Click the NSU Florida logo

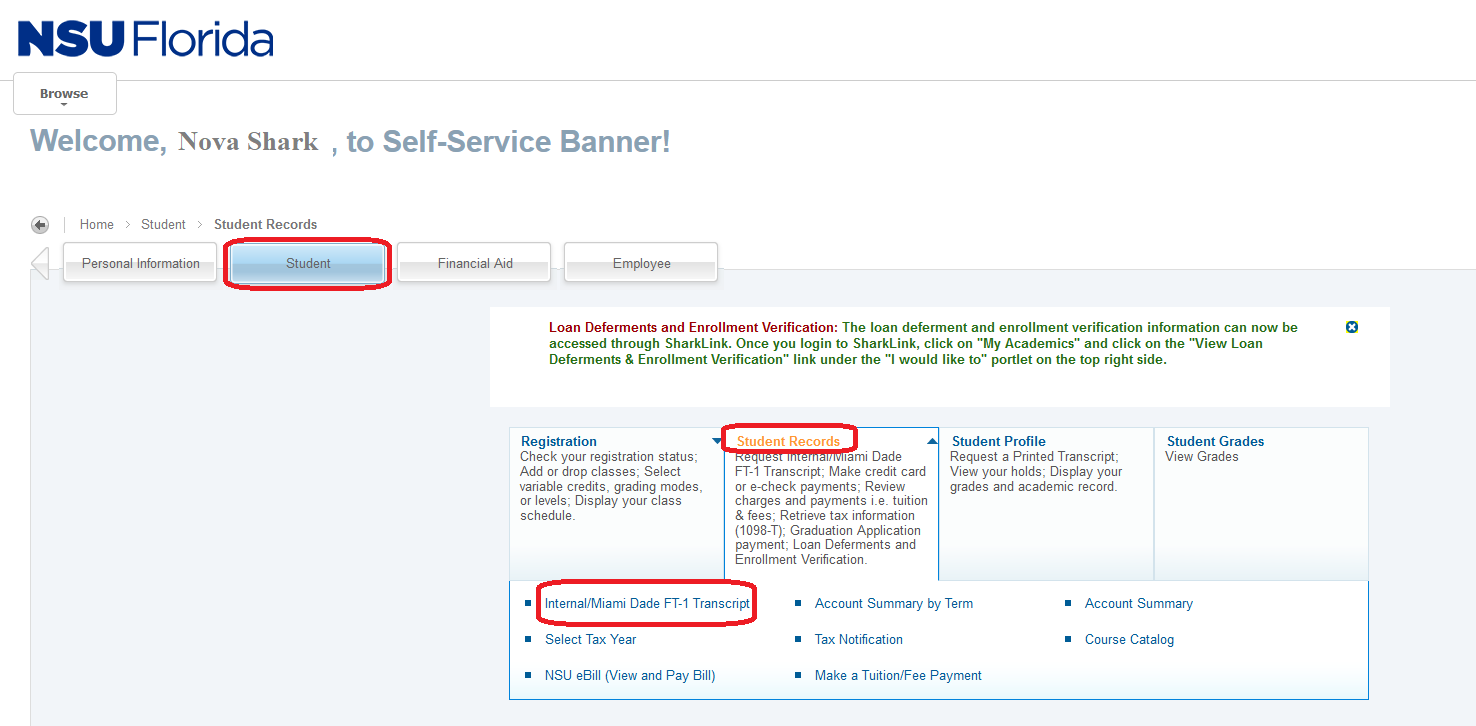146,40
